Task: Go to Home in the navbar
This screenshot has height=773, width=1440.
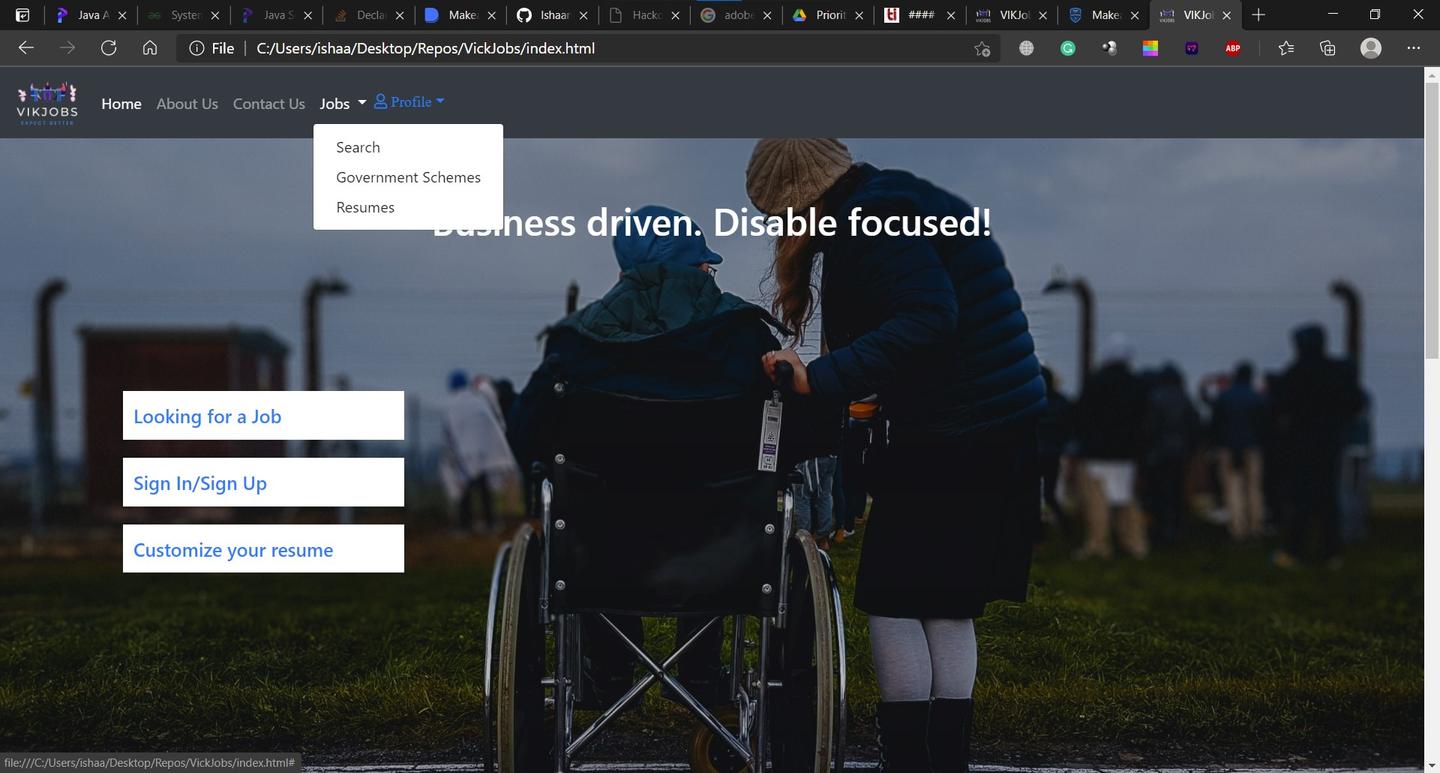Action: (121, 104)
